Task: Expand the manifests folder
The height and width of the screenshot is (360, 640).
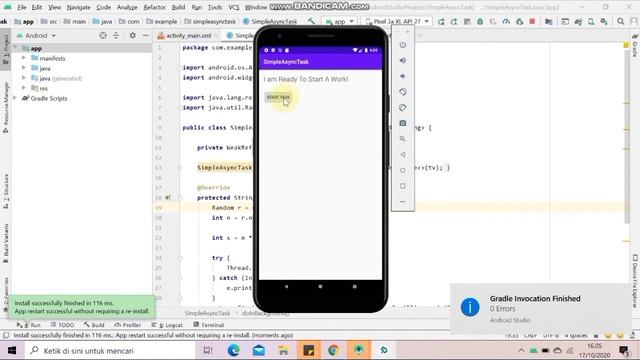Action: point(24,58)
